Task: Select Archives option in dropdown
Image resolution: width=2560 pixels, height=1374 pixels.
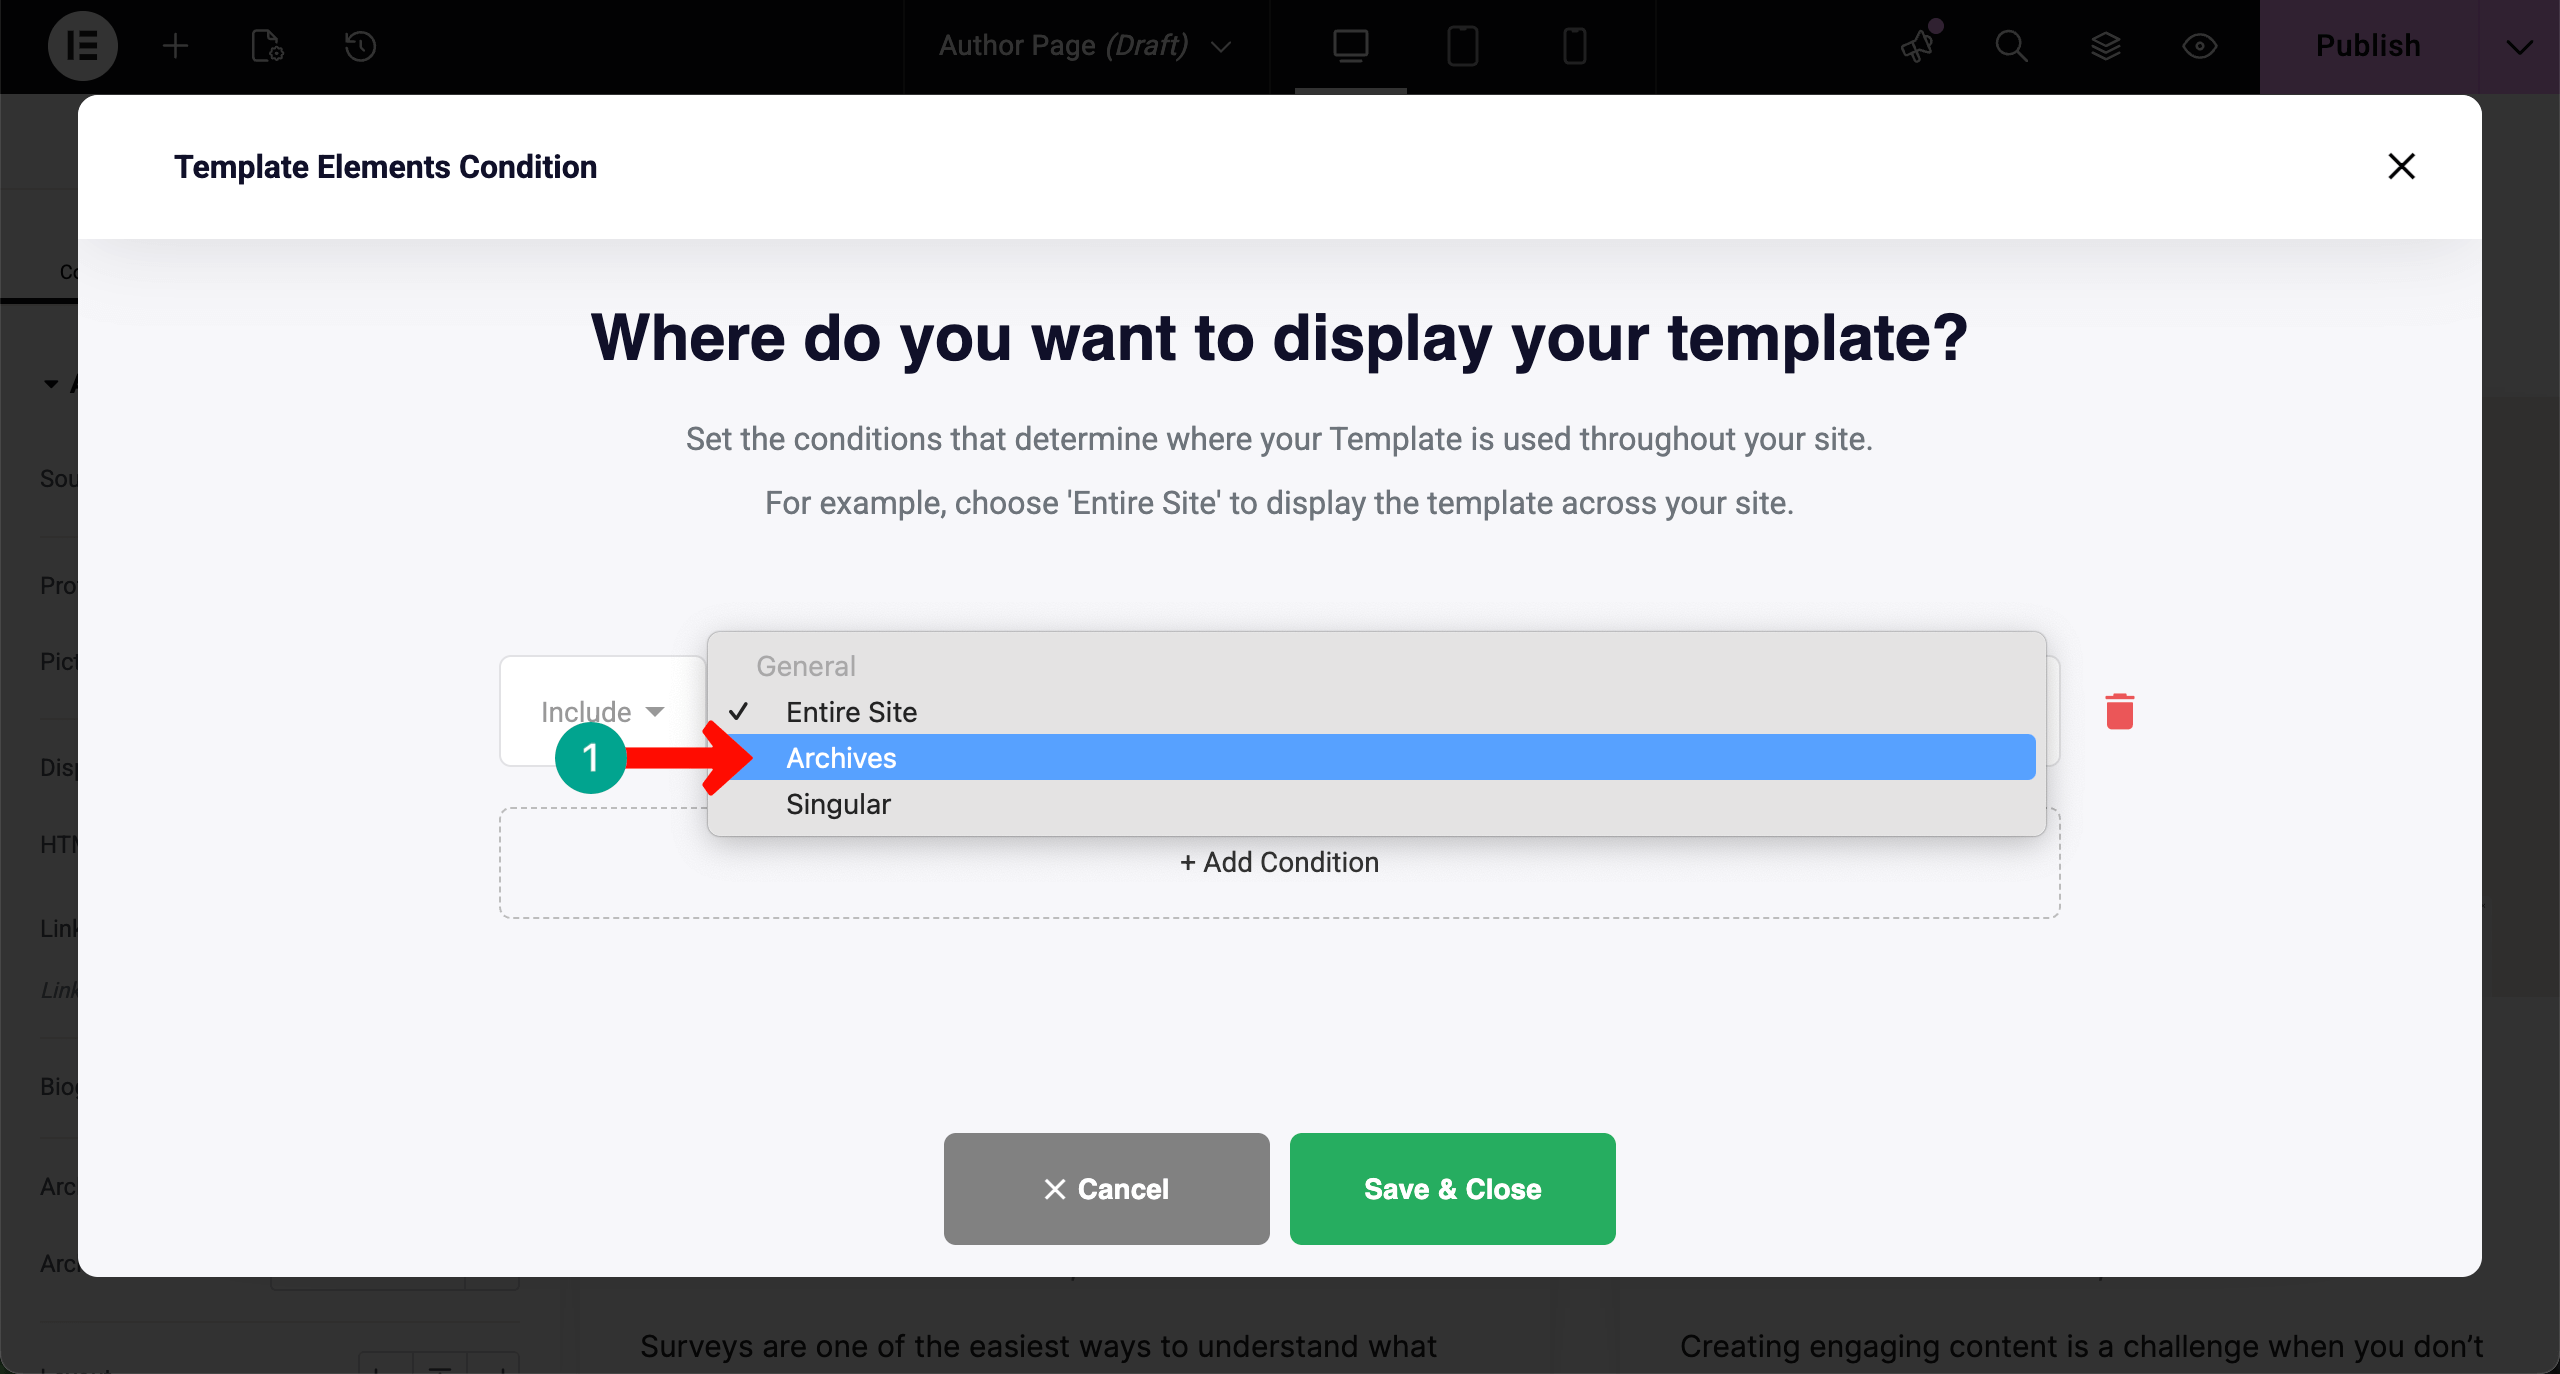Action: [1376, 757]
